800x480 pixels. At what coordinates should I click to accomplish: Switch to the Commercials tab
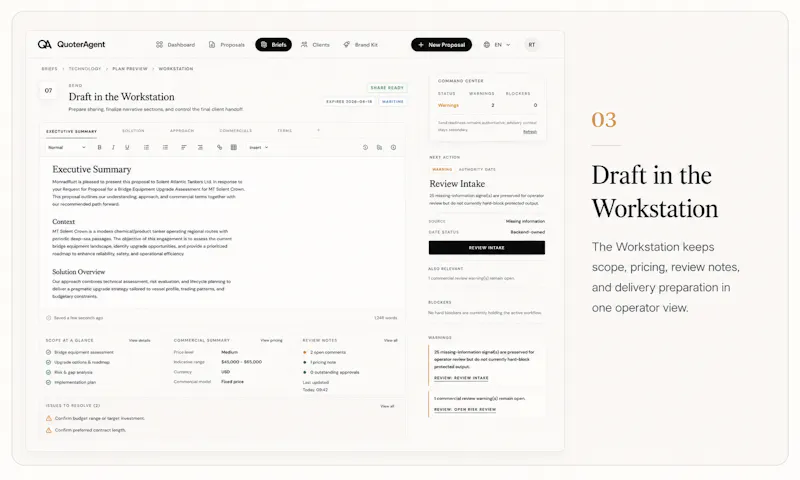(x=236, y=131)
